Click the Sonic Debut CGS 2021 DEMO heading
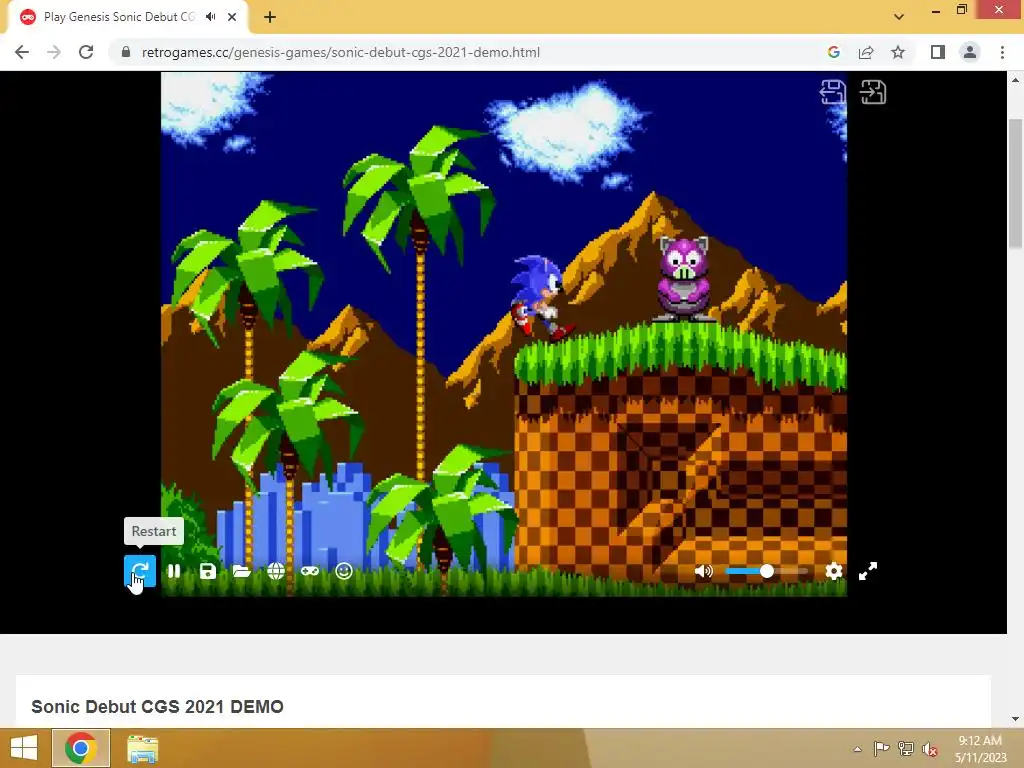Screen dimensions: 1024x768 pyautogui.click(x=157, y=707)
